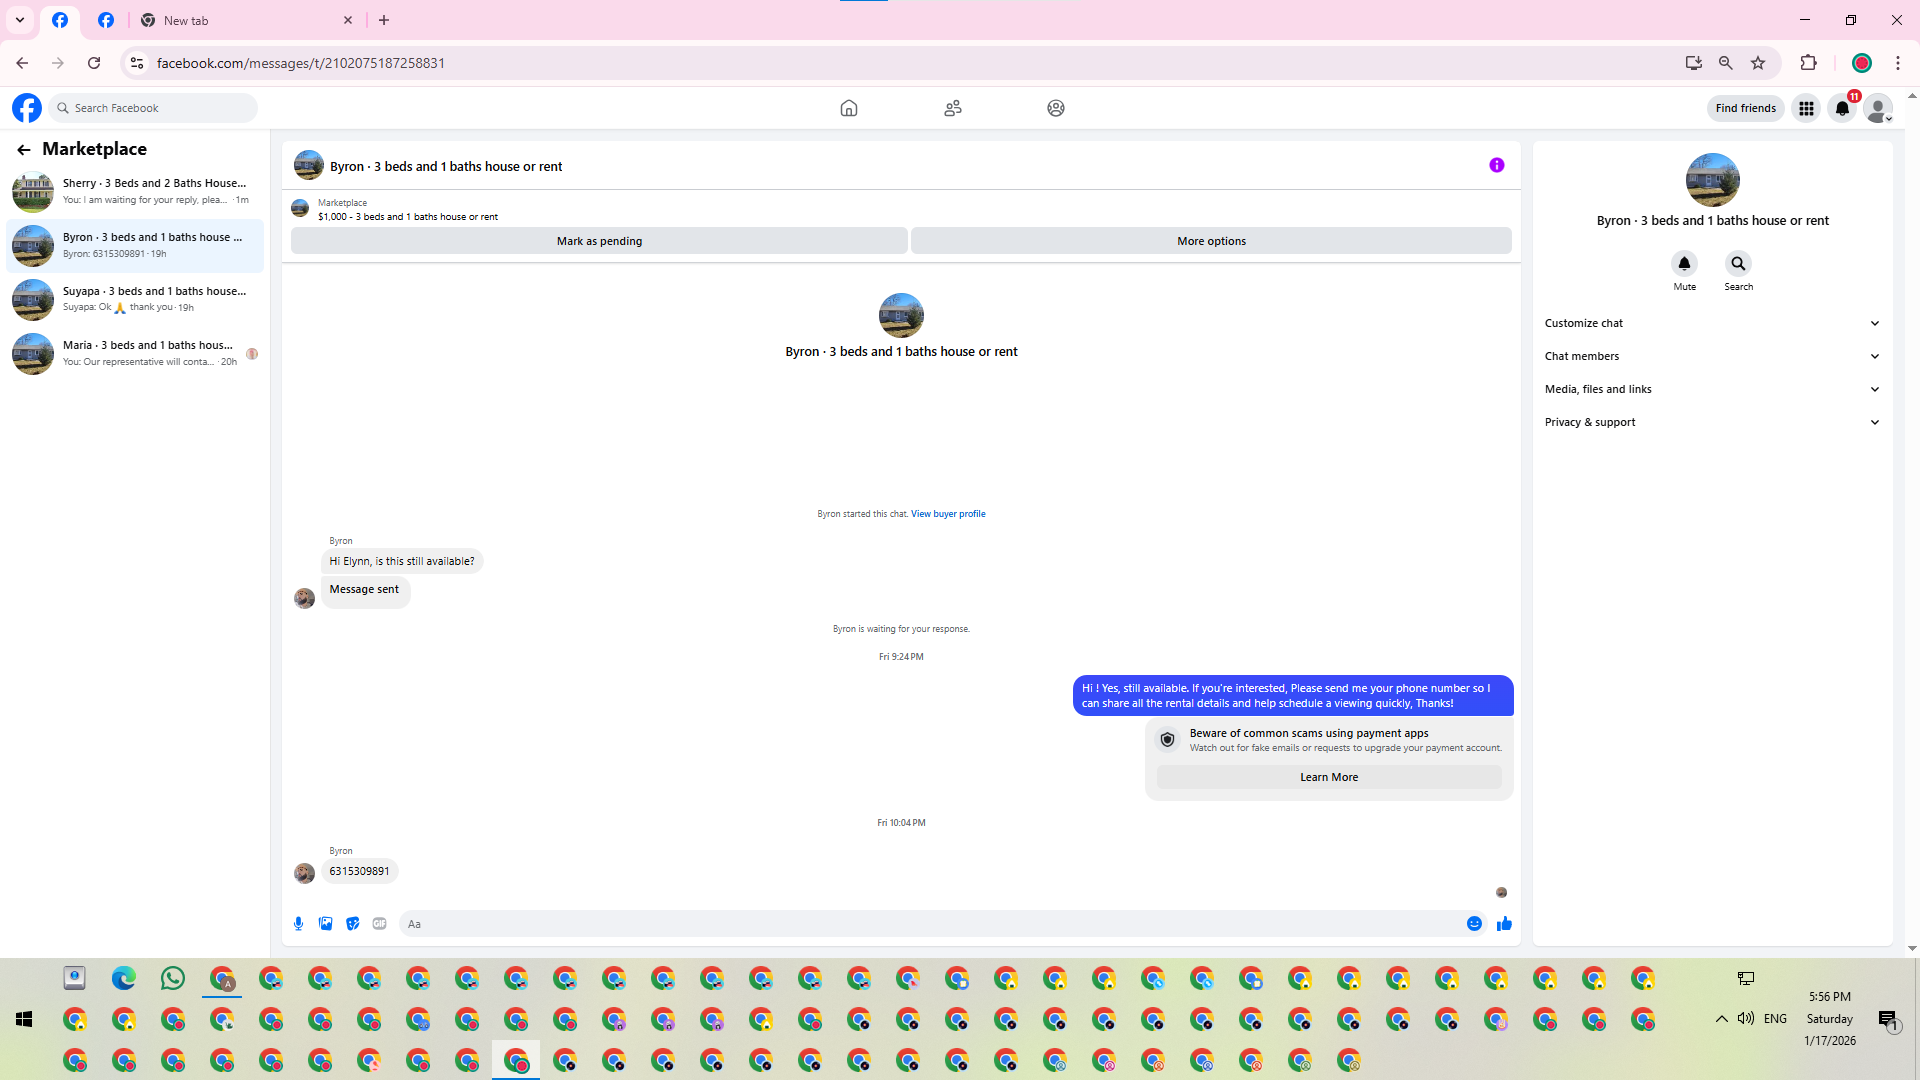Bookmark this page with the star icon
Viewport: 1920px width, 1080px height.
[1758, 63]
